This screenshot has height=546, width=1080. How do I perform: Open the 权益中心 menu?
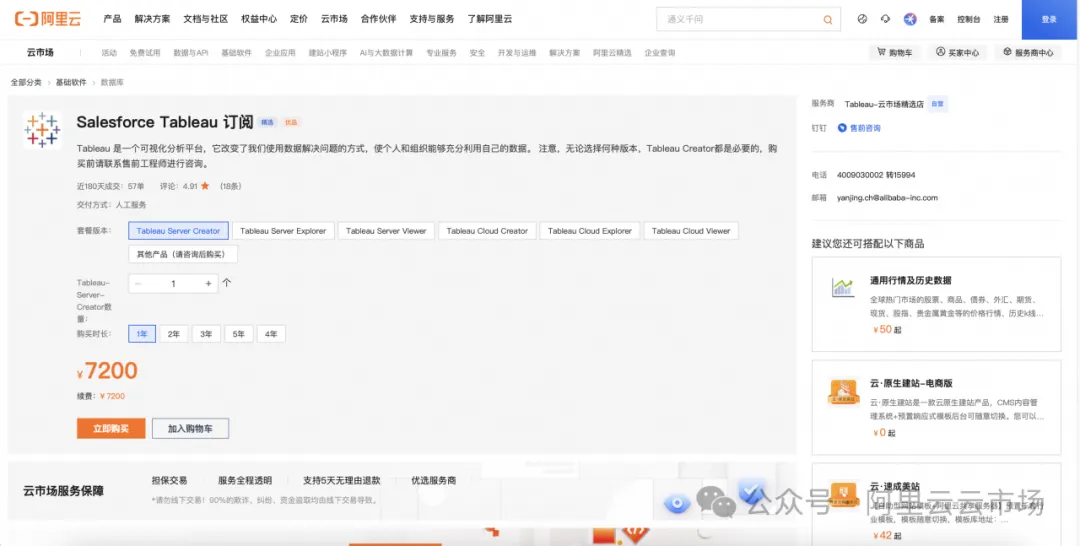coord(259,19)
